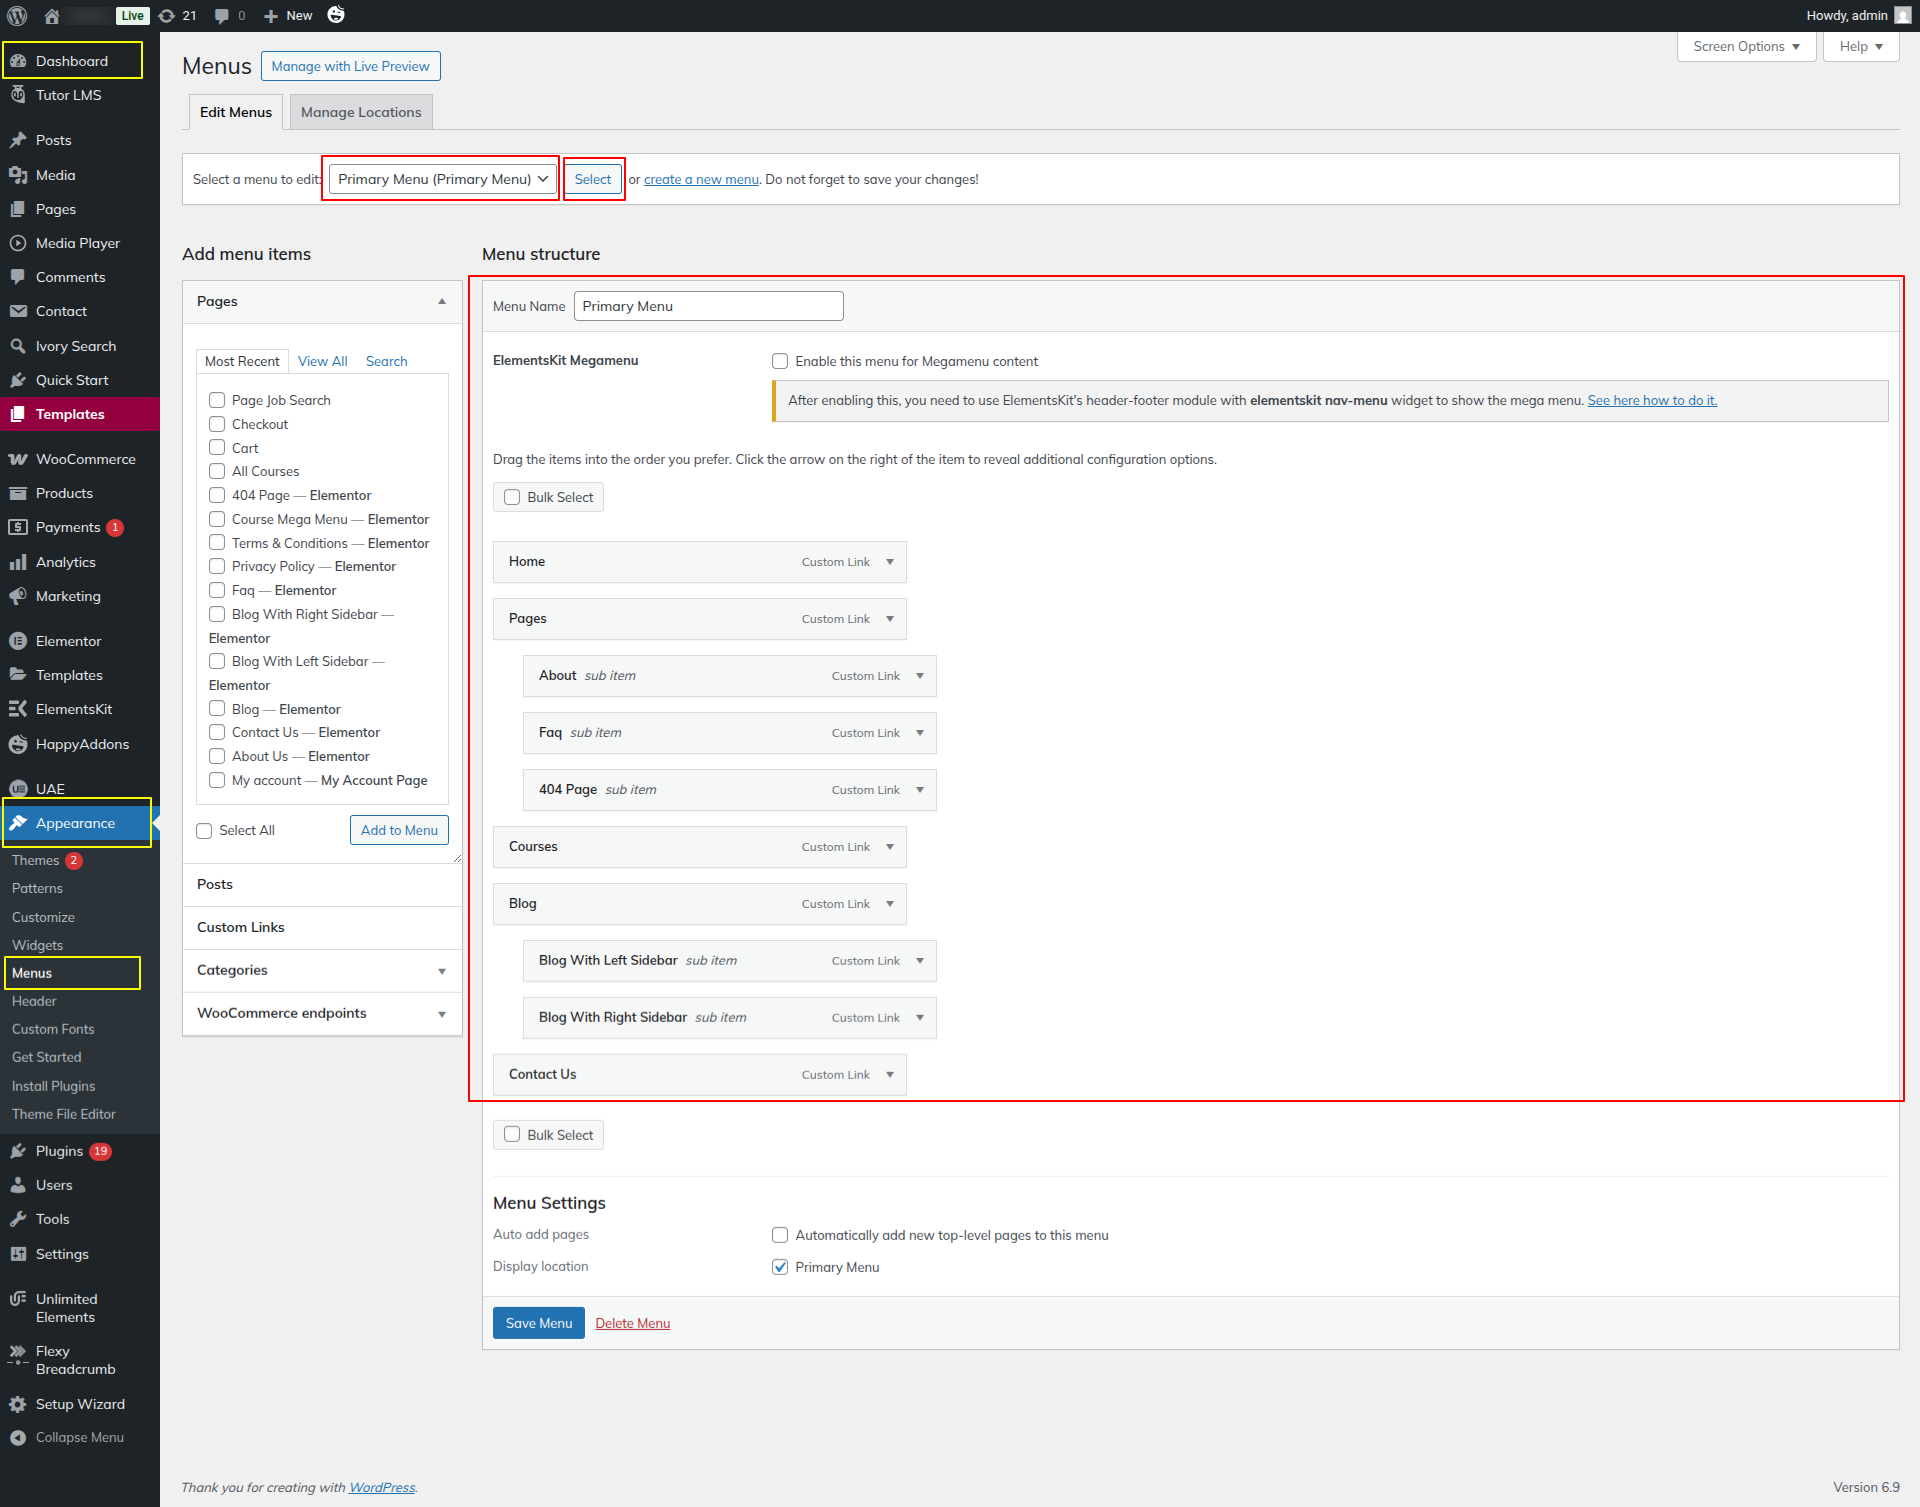
Task: Click the Elementor sidebar icon
Action: click(18, 641)
